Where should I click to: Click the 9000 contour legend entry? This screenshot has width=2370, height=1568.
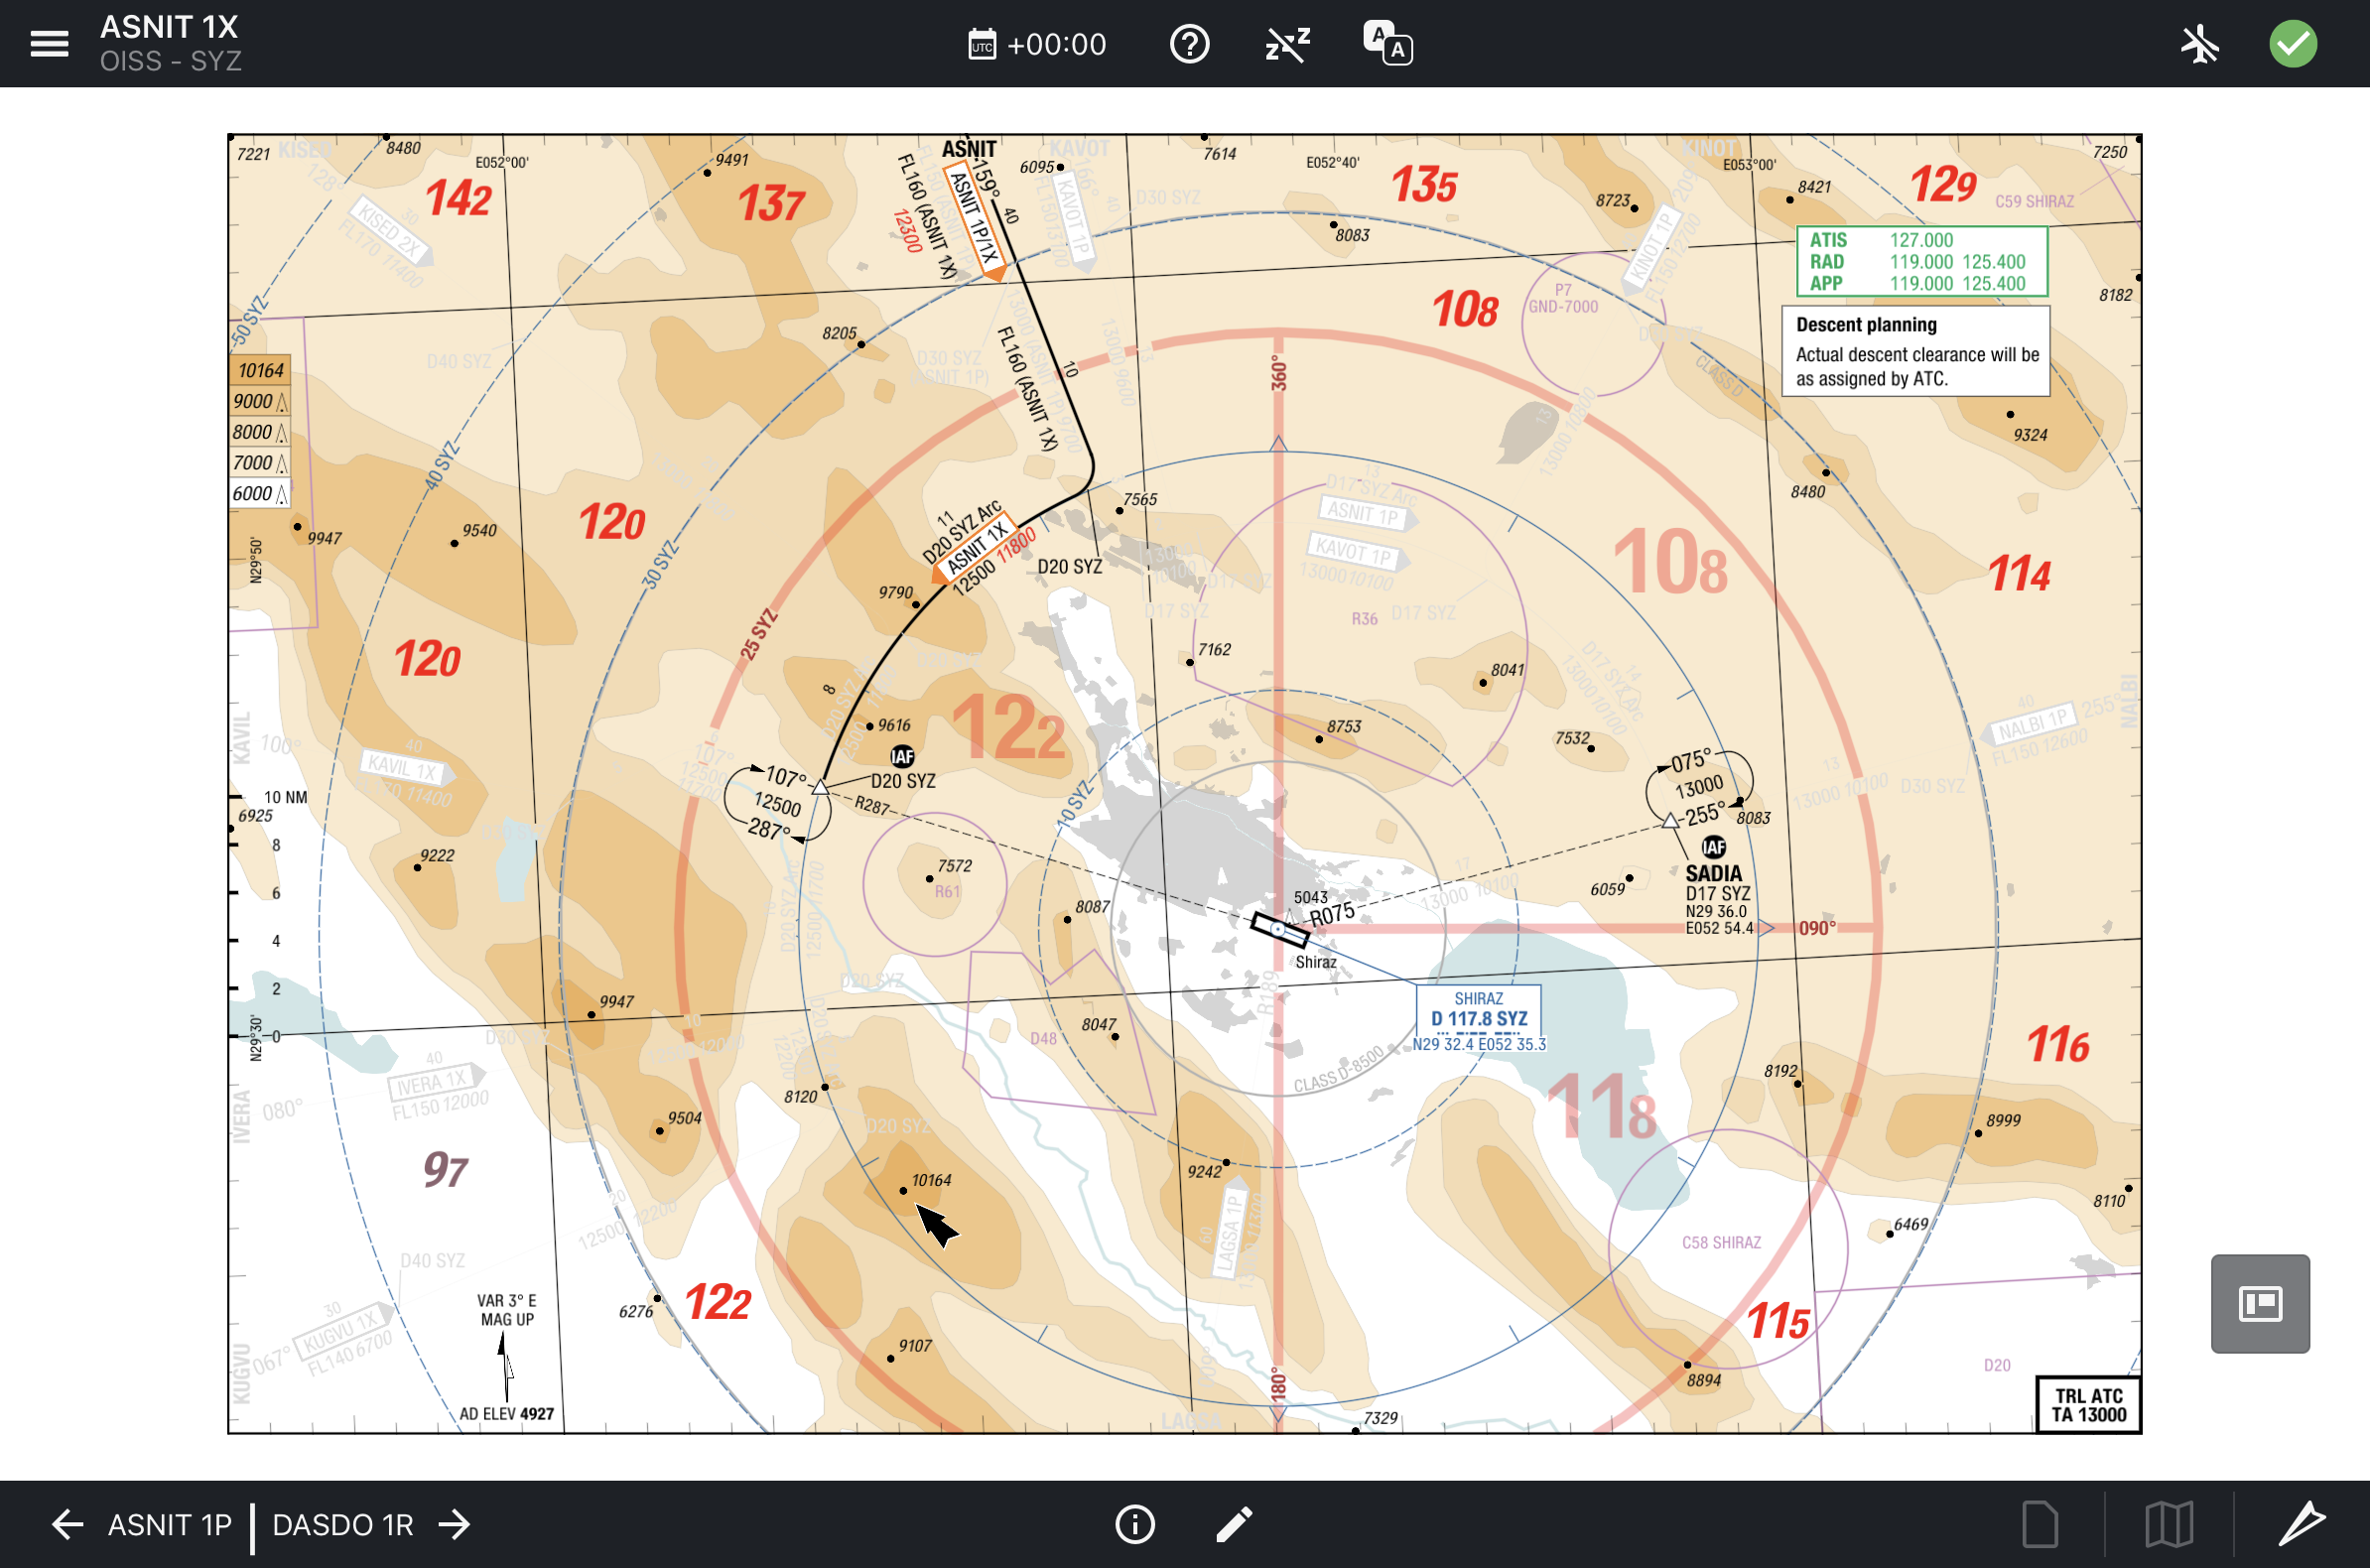260,401
